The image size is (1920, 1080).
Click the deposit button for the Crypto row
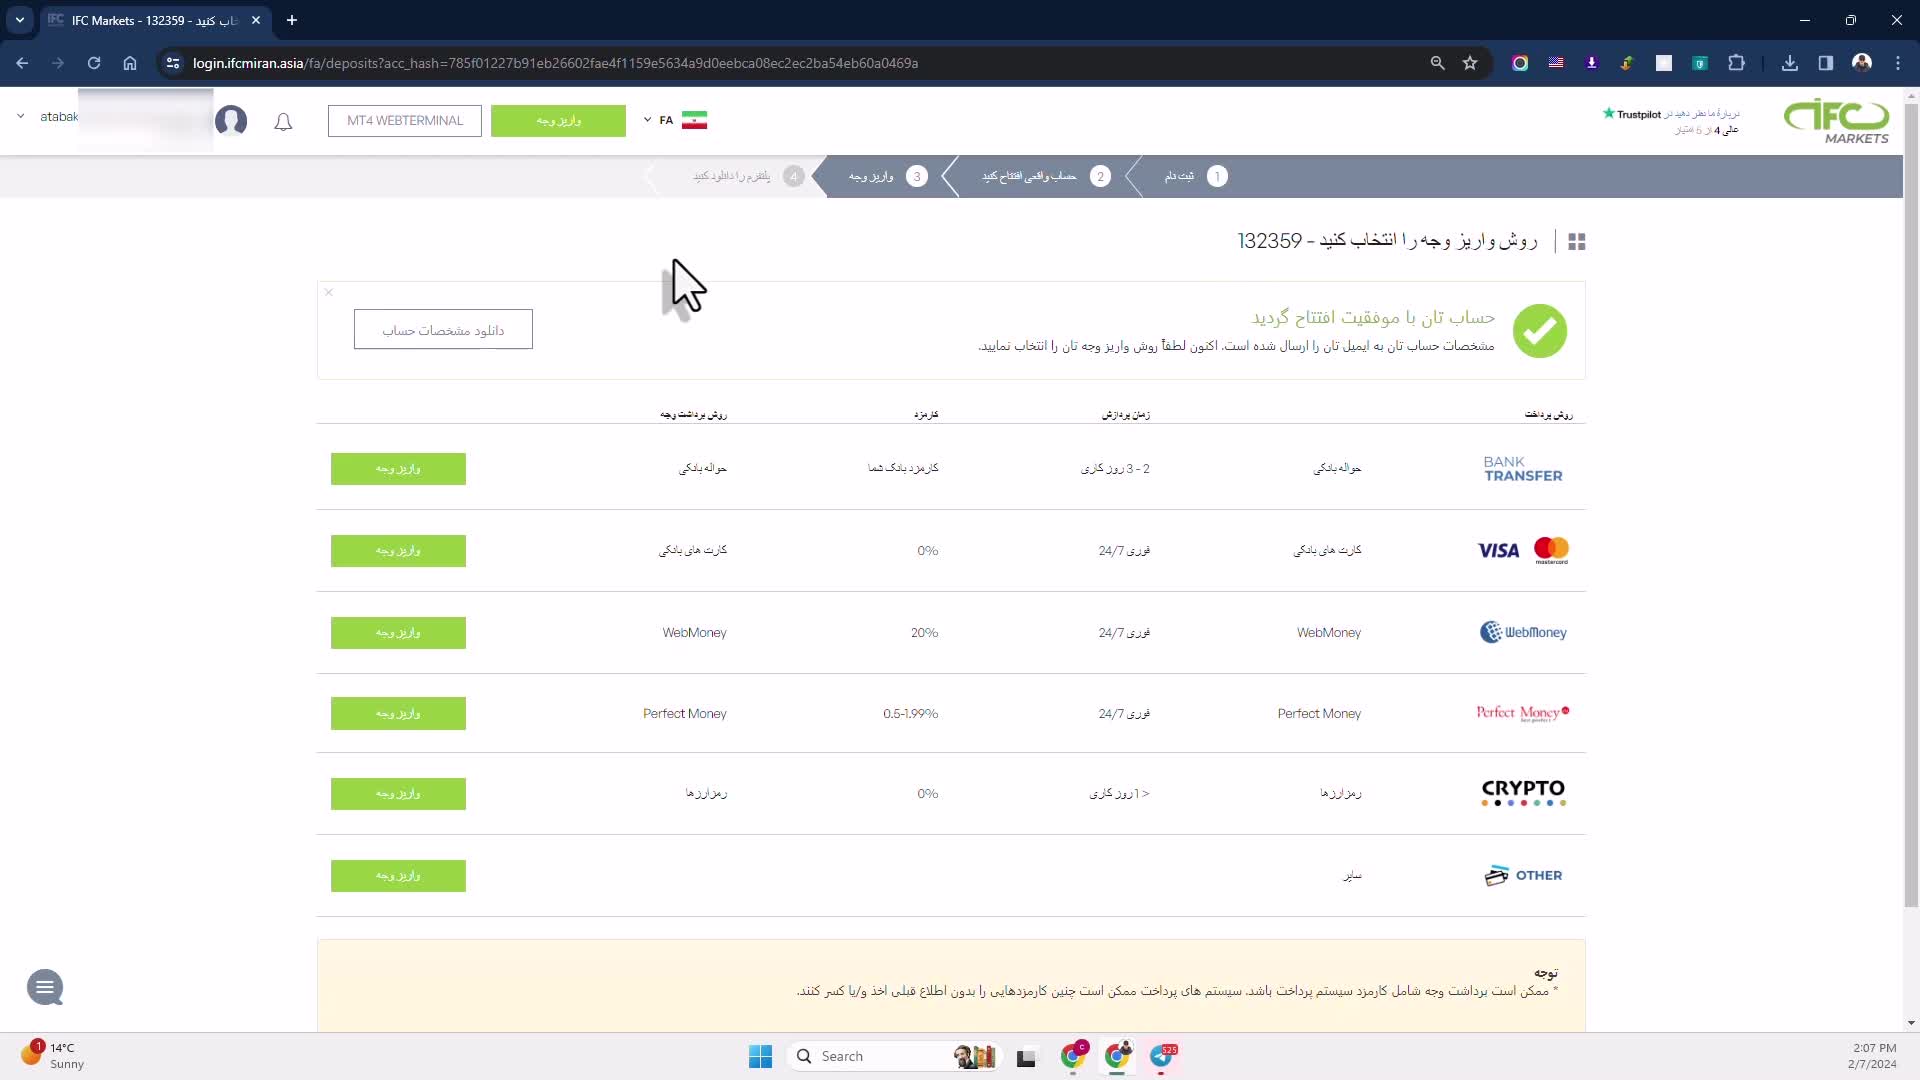[x=398, y=794]
